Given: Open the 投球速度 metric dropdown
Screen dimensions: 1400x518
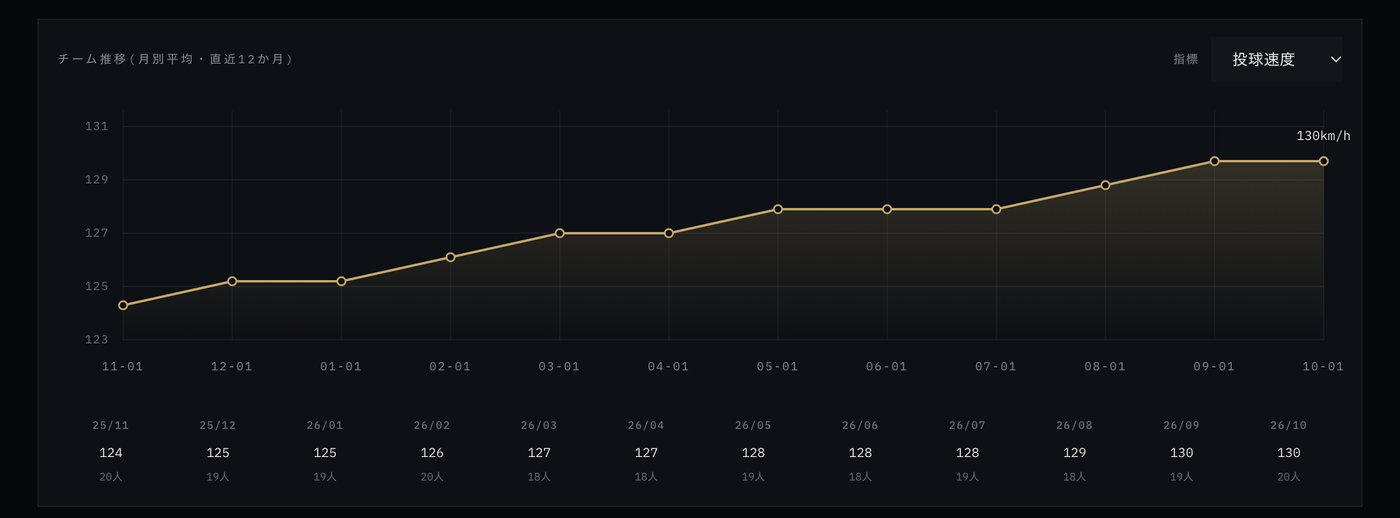Looking at the screenshot, I should click(1276, 60).
